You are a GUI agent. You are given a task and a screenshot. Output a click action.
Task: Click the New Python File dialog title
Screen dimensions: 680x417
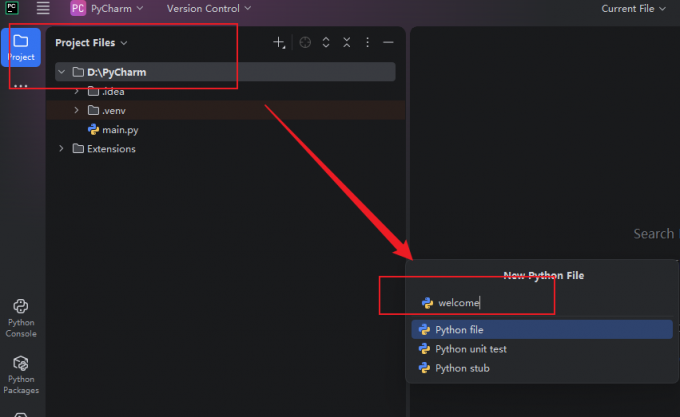(543, 276)
